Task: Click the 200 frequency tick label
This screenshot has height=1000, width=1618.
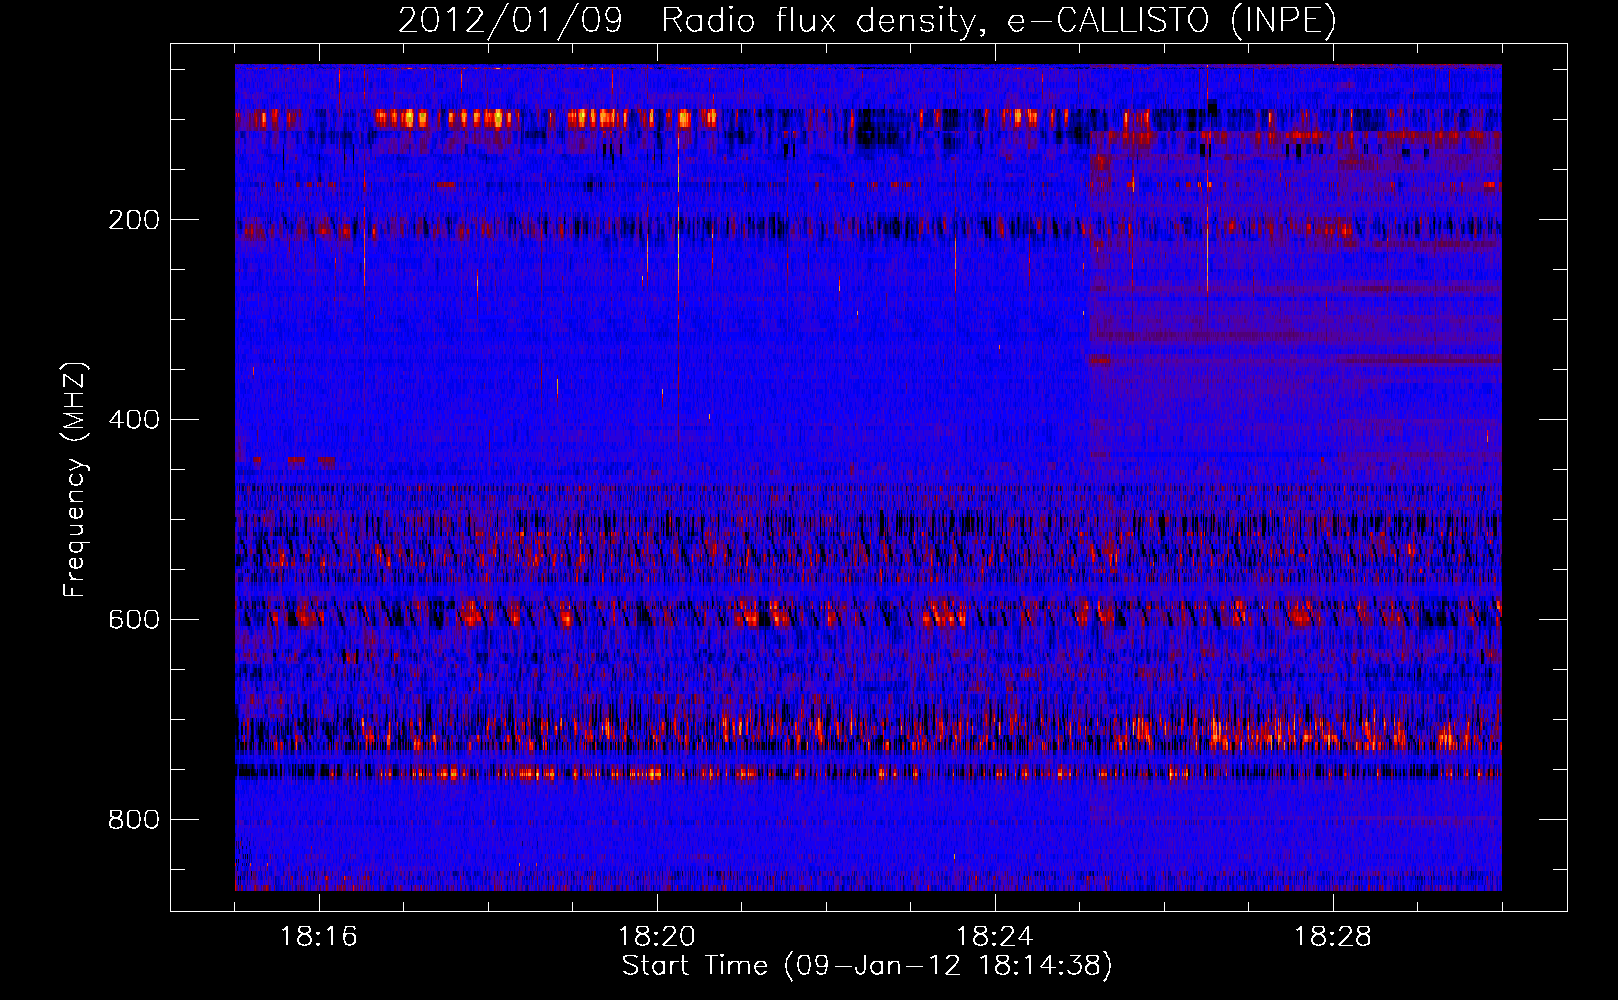Action: (133, 220)
